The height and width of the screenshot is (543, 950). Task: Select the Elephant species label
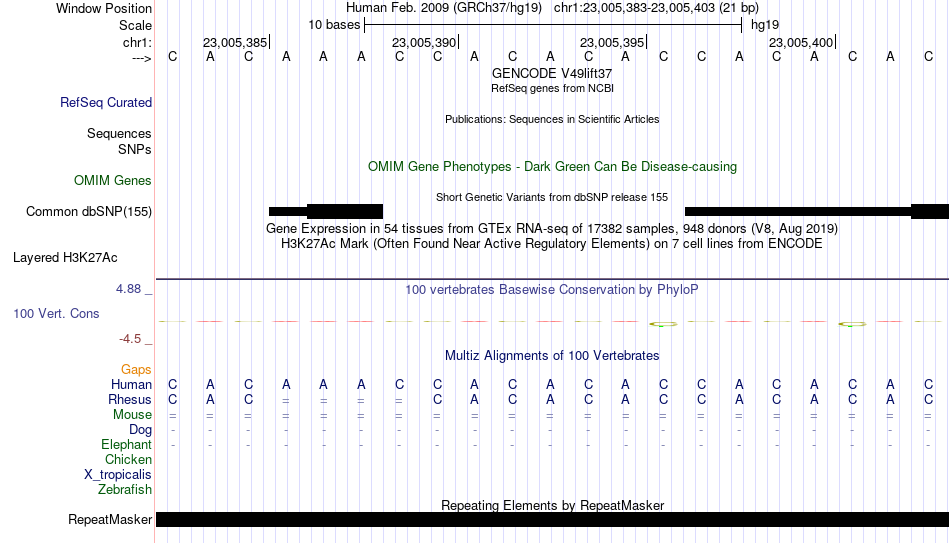pyautogui.click(x=127, y=445)
